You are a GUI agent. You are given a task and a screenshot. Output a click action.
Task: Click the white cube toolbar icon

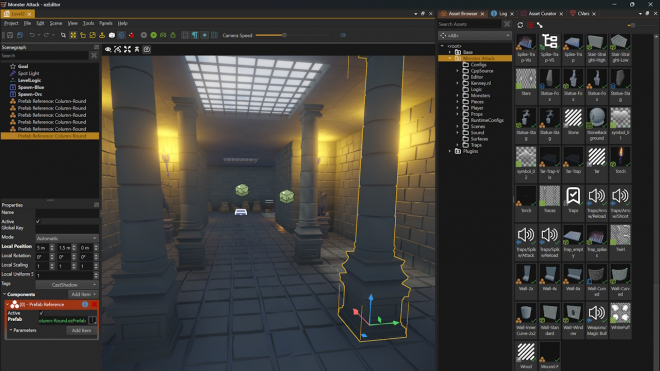click(x=112, y=35)
